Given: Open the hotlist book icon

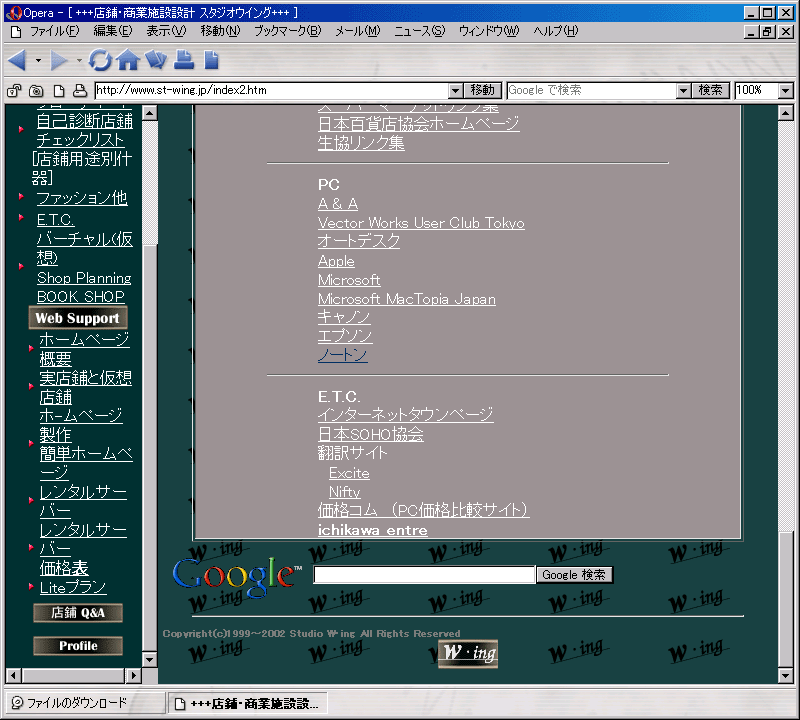Looking at the screenshot, I should click(x=156, y=60).
